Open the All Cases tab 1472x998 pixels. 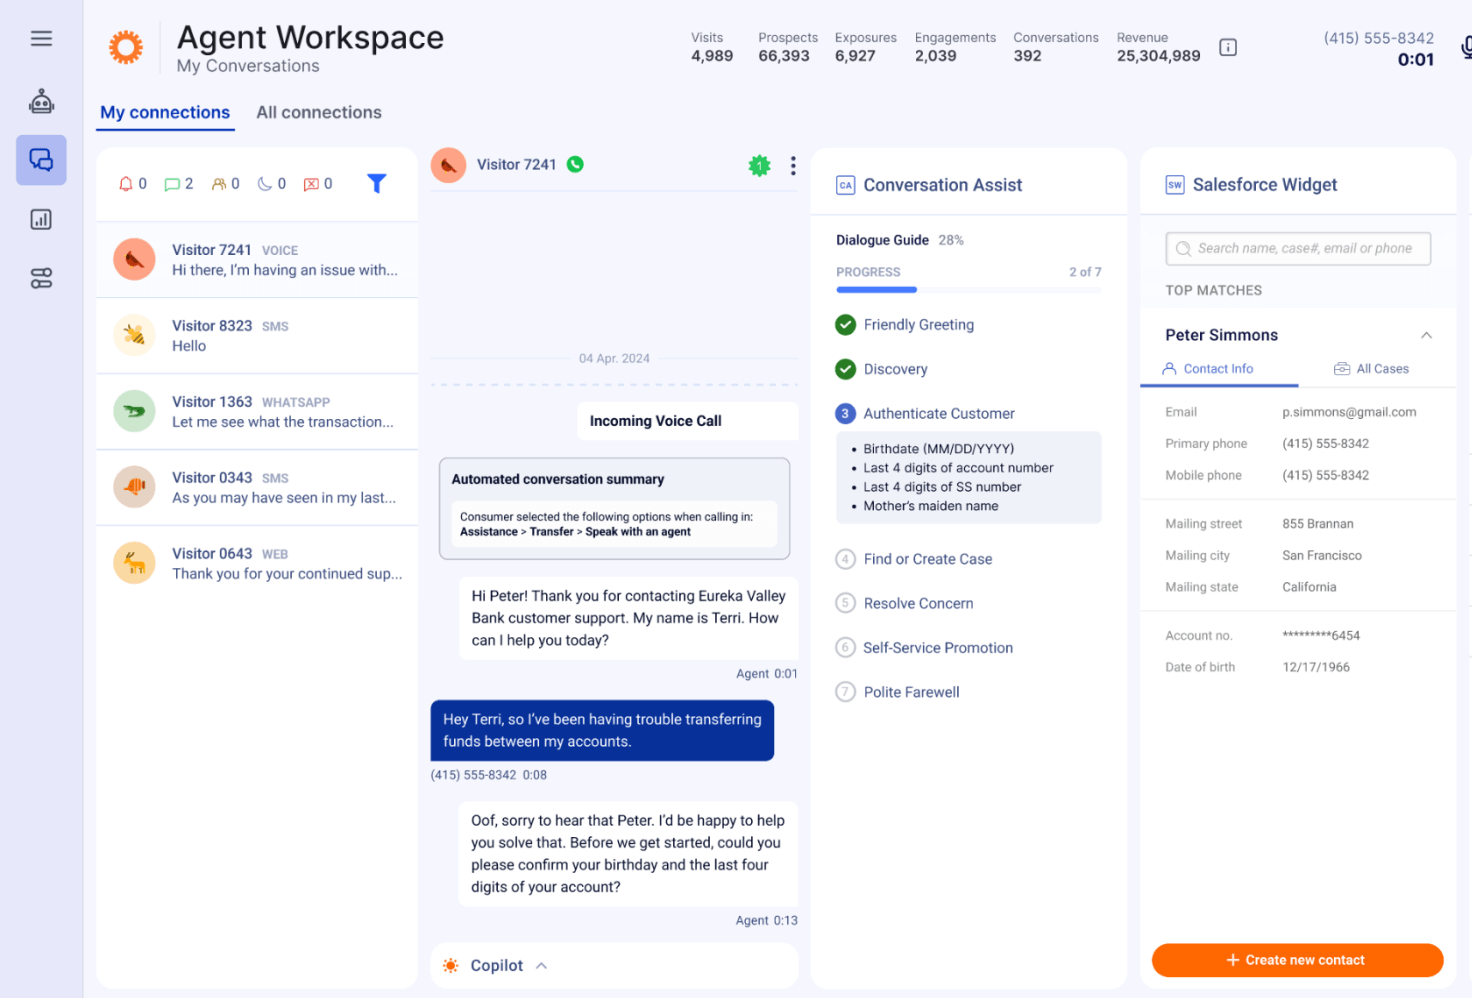click(1371, 369)
